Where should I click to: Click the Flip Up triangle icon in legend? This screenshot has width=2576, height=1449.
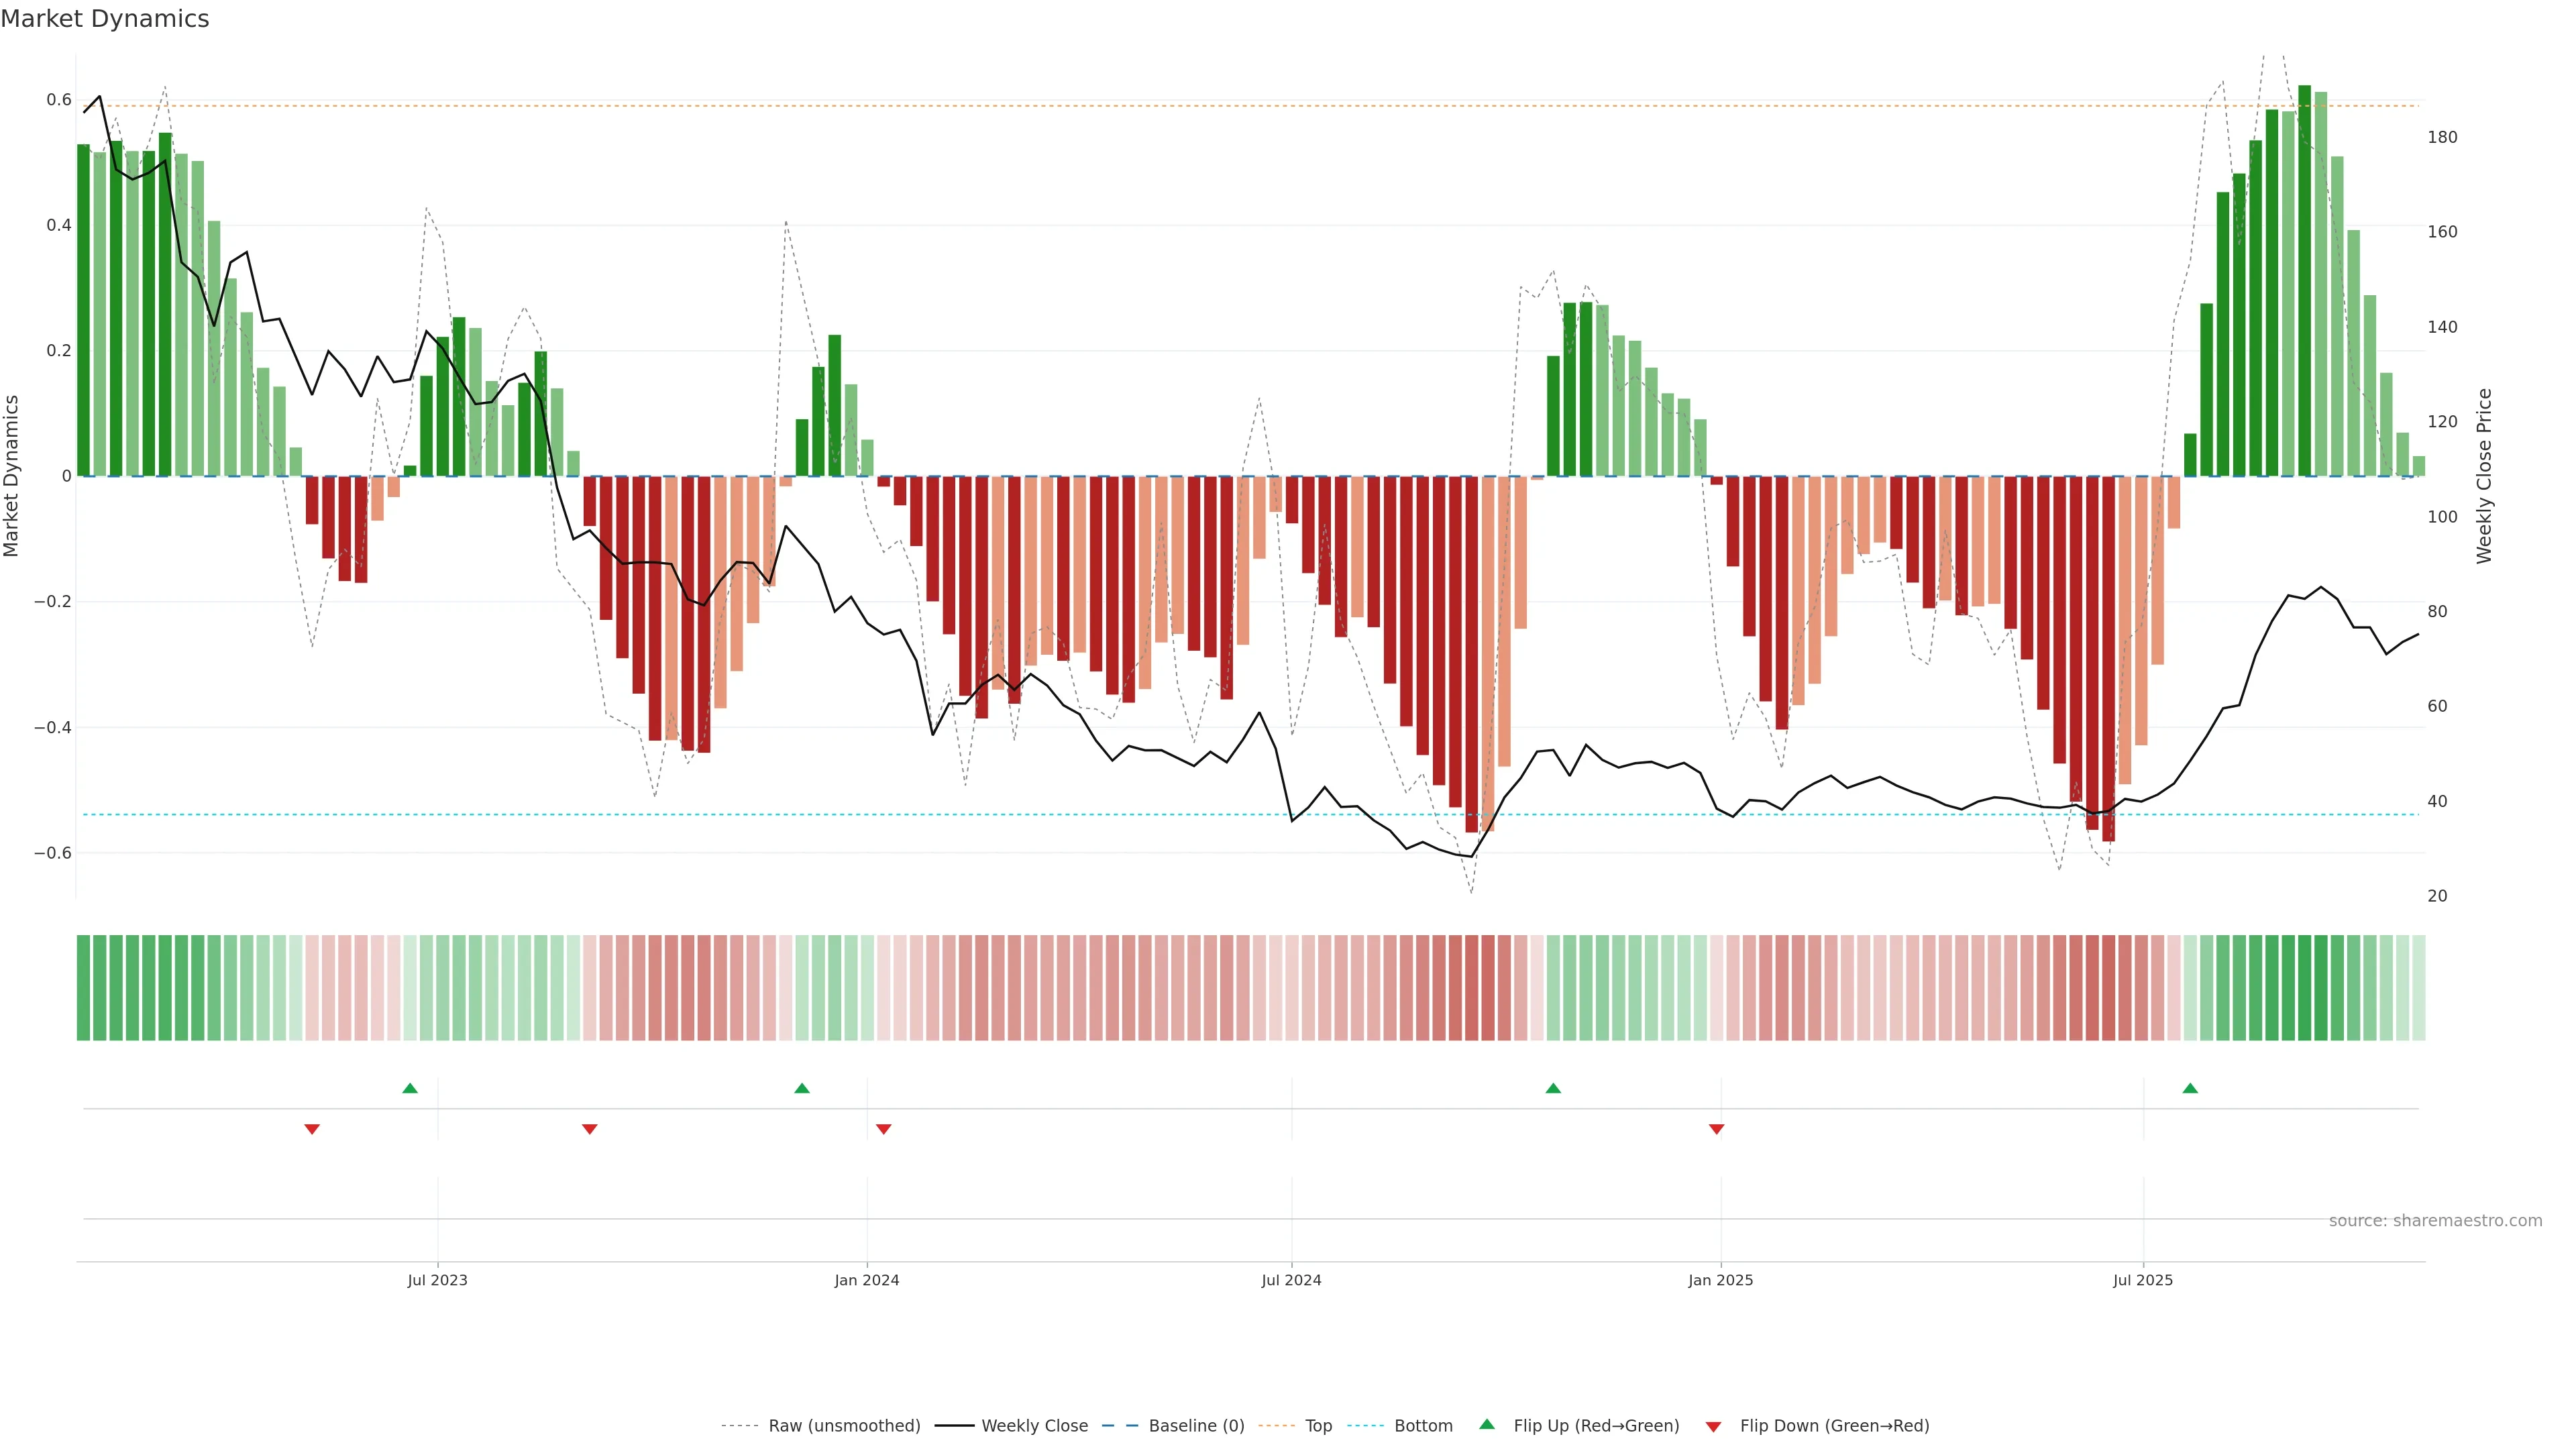point(1486,1424)
